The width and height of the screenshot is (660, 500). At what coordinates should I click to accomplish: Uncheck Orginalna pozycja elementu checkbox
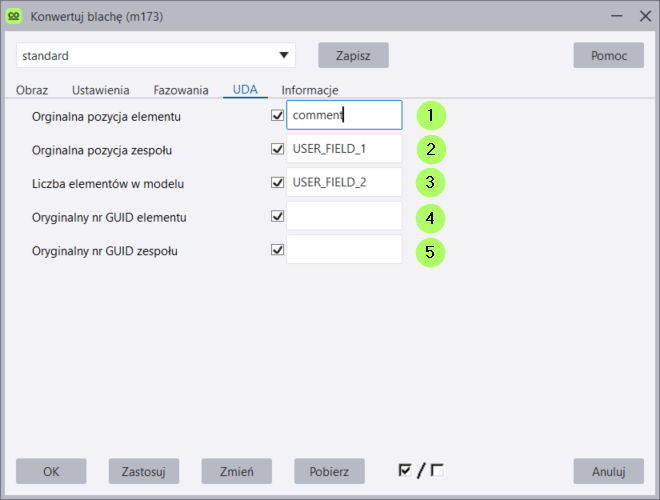pos(277,116)
